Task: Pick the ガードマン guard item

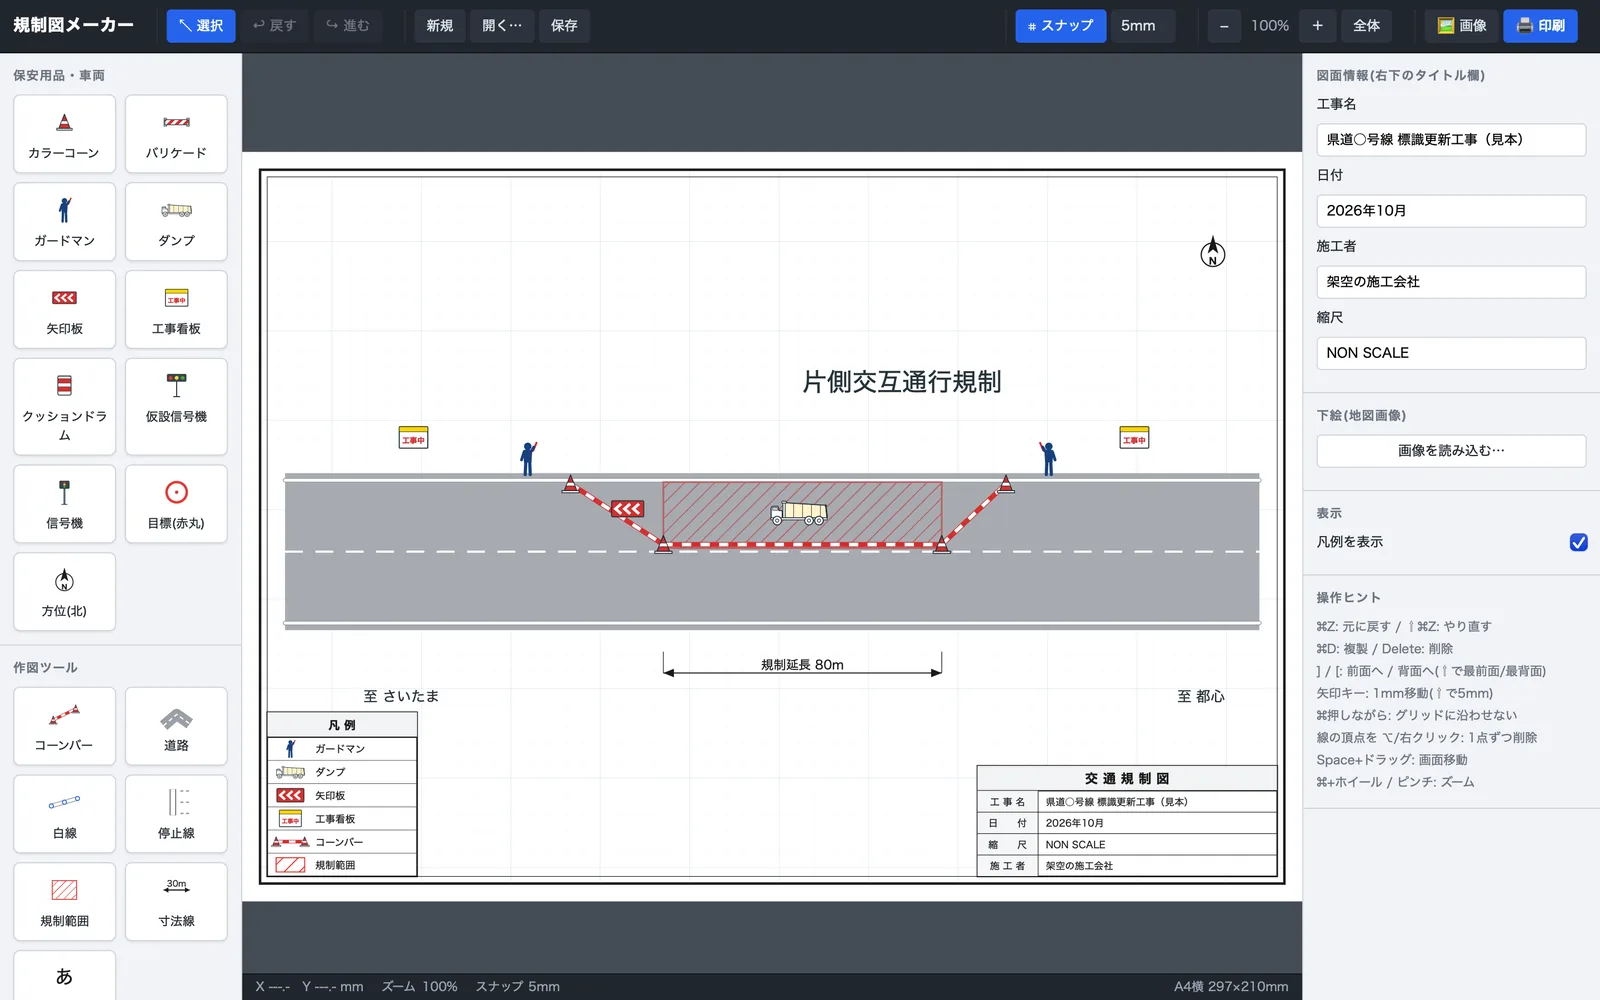Action: (64, 222)
